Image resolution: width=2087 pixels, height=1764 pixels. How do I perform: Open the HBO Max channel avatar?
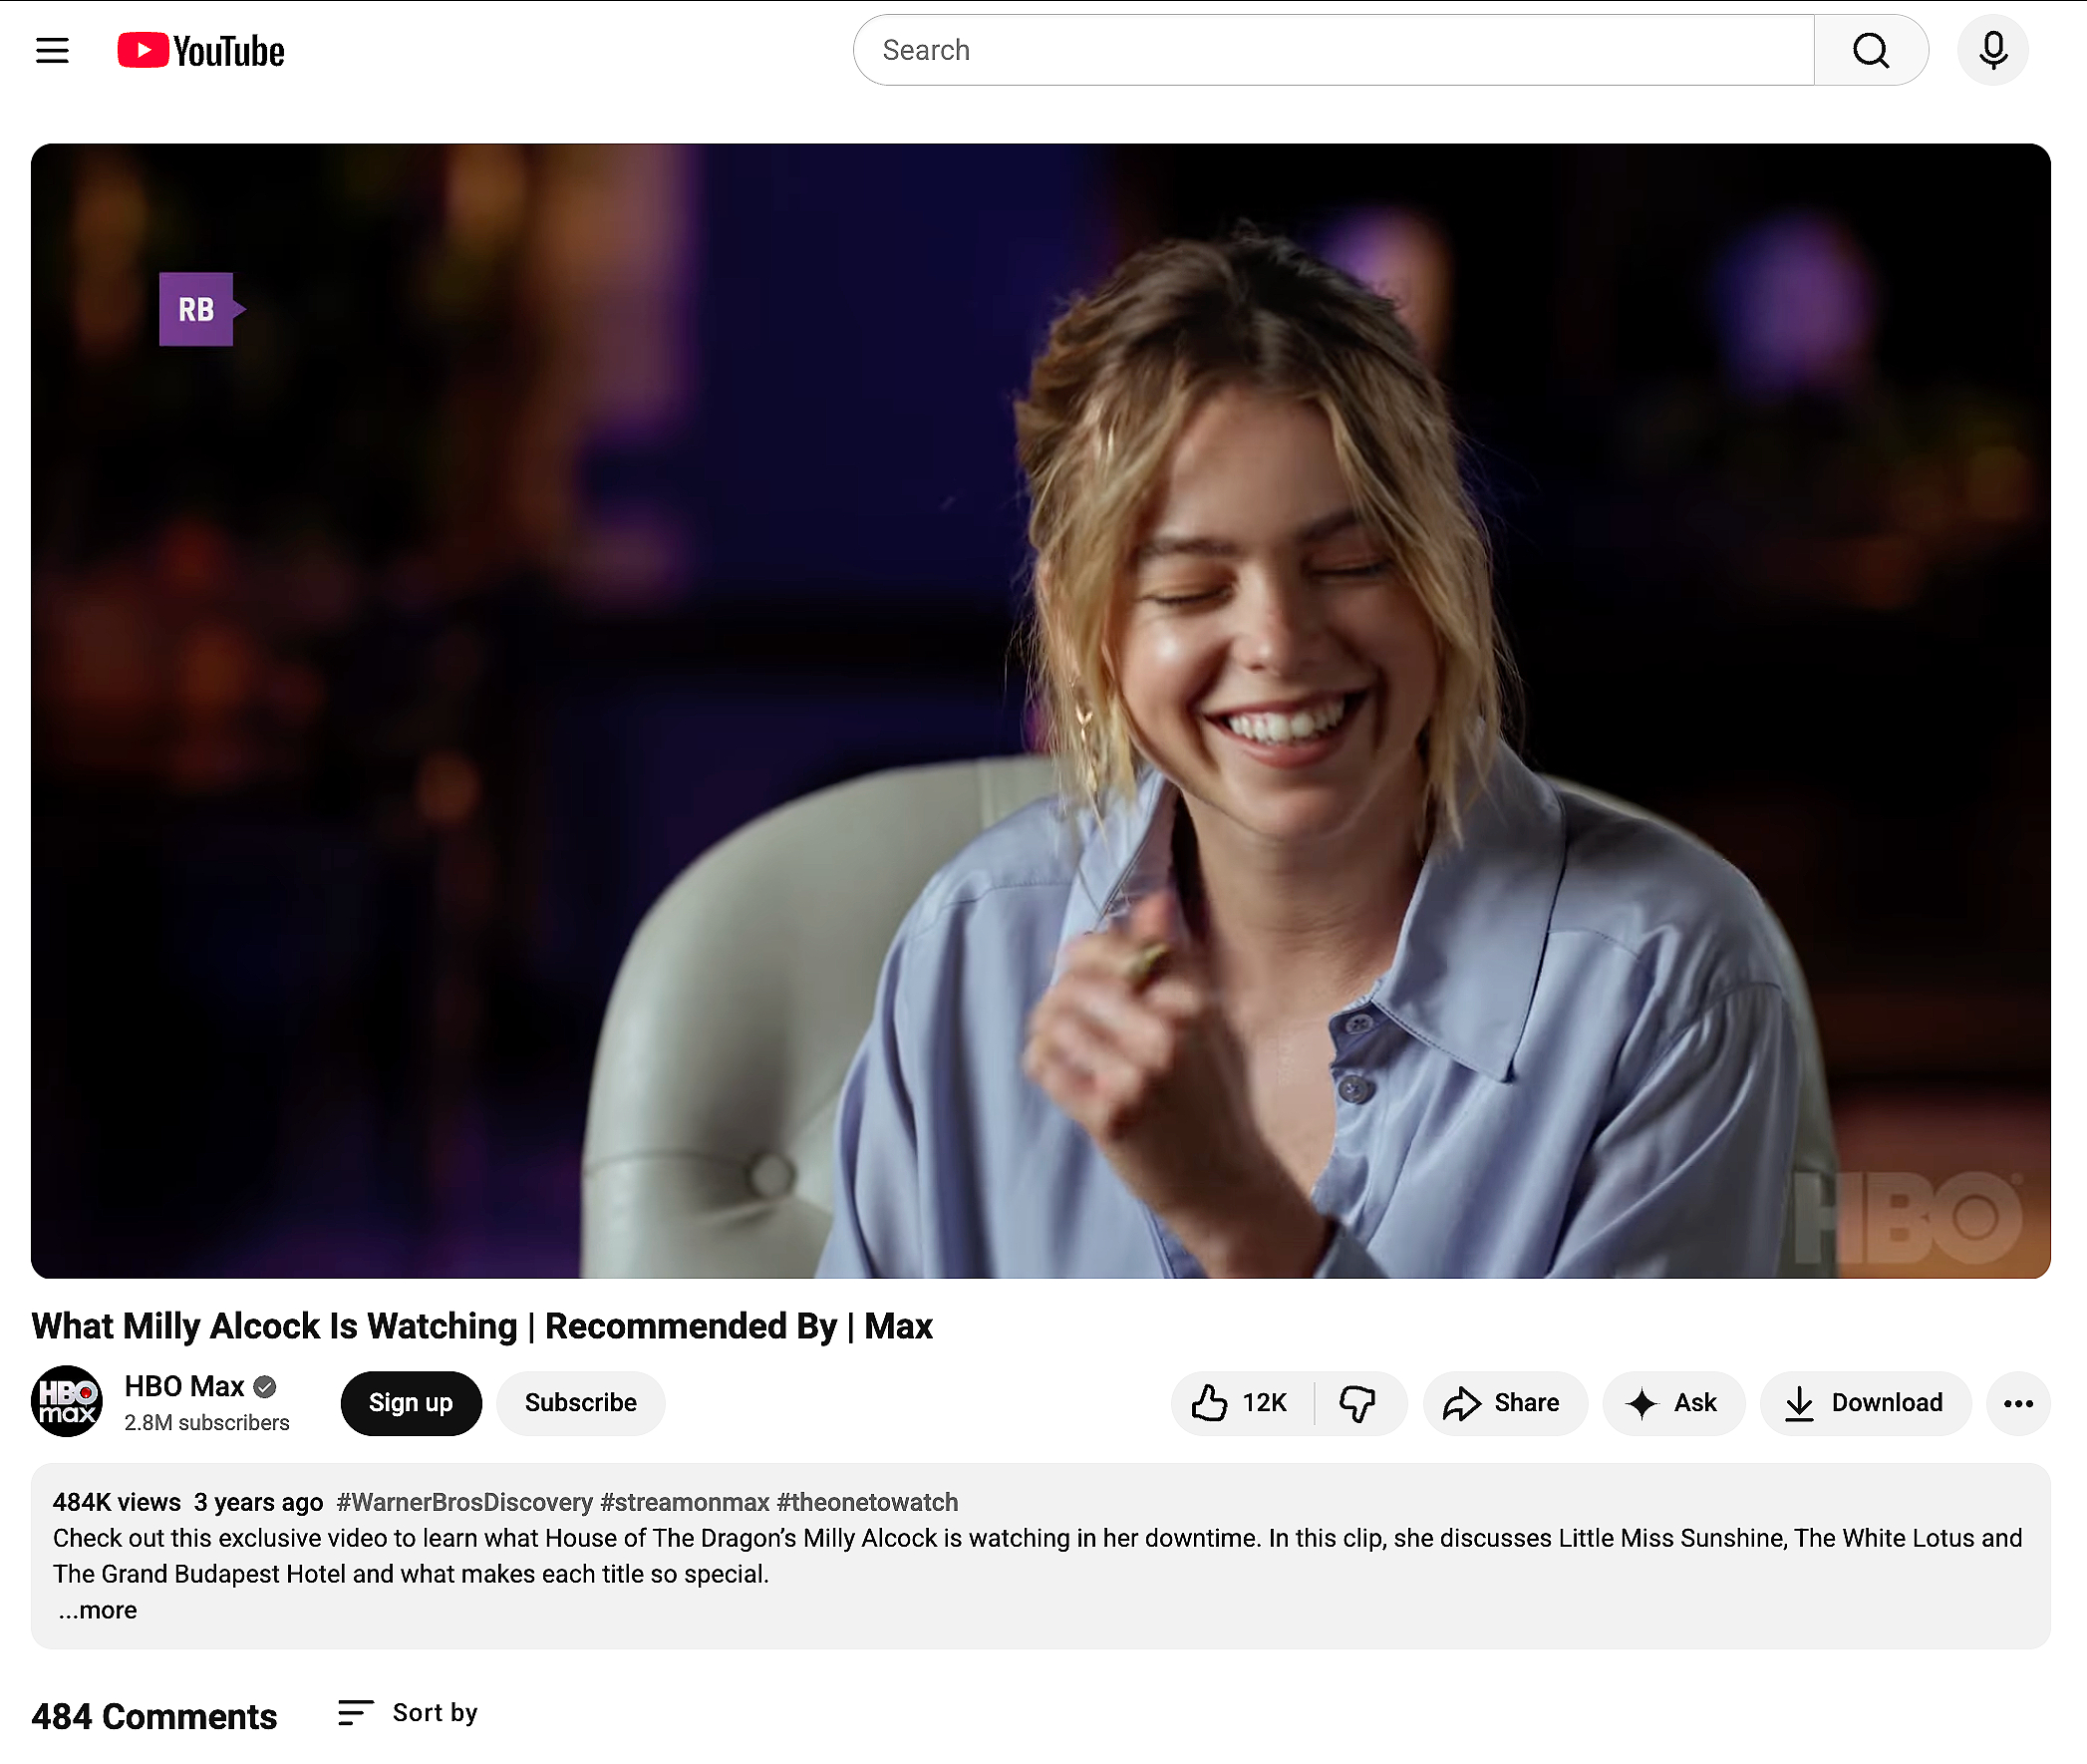tap(67, 1402)
